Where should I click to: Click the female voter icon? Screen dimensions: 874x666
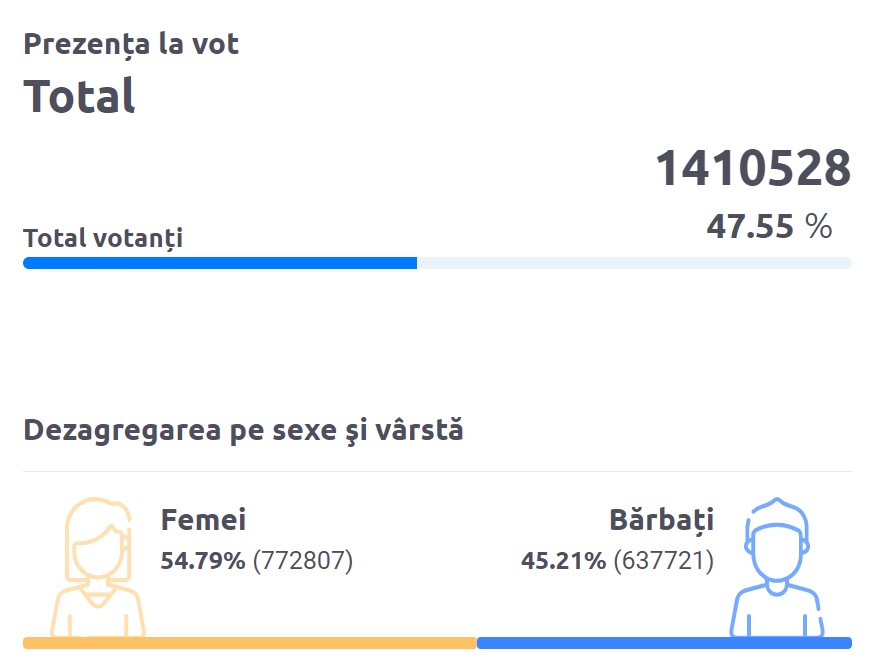click(98, 567)
